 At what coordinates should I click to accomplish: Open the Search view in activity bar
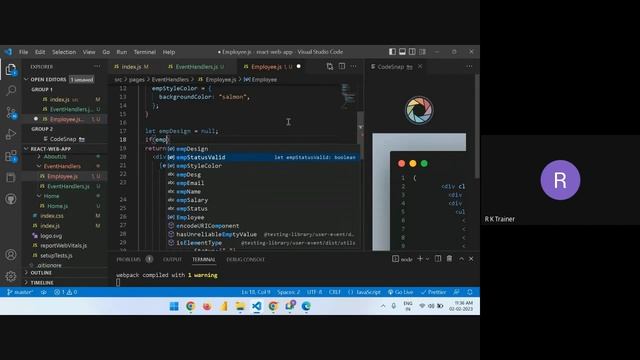[11, 91]
